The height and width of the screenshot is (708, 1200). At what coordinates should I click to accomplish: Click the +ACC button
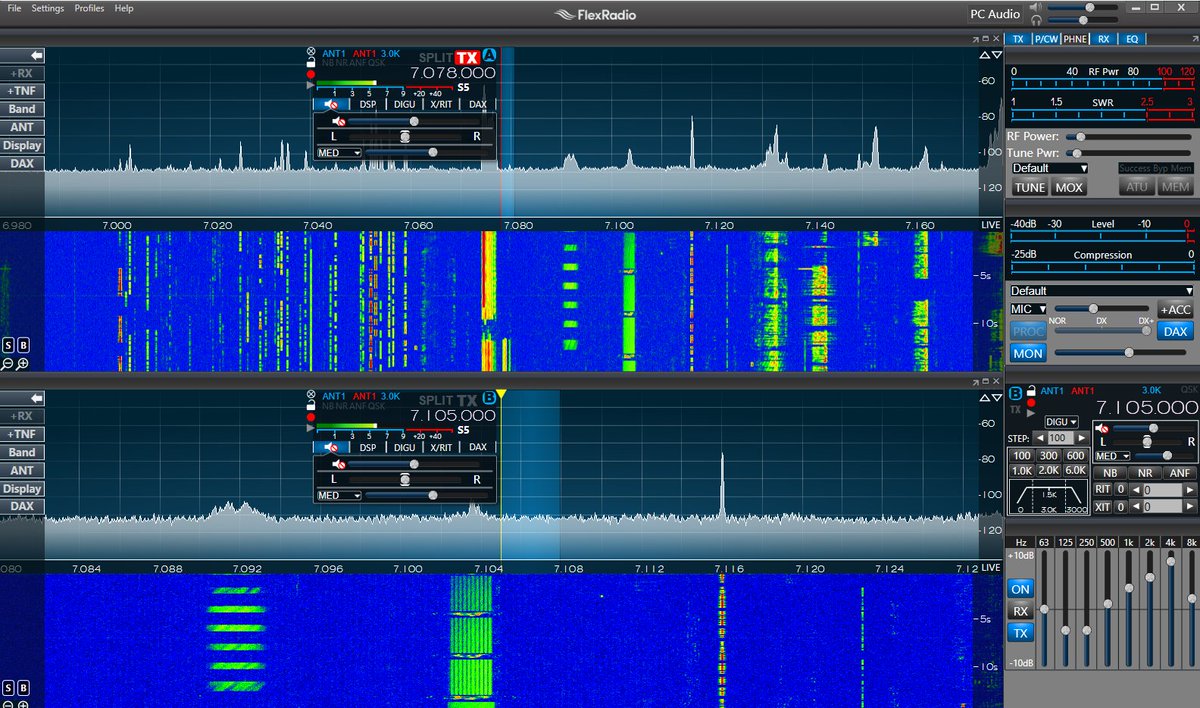pyautogui.click(x=1175, y=310)
